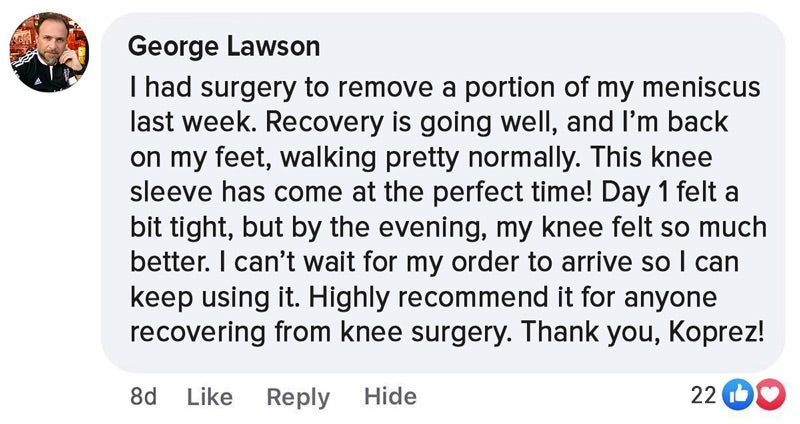Click the phrase "keep using it"
The width and height of the screenshot is (800, 424).
click(x=214, y=298)
